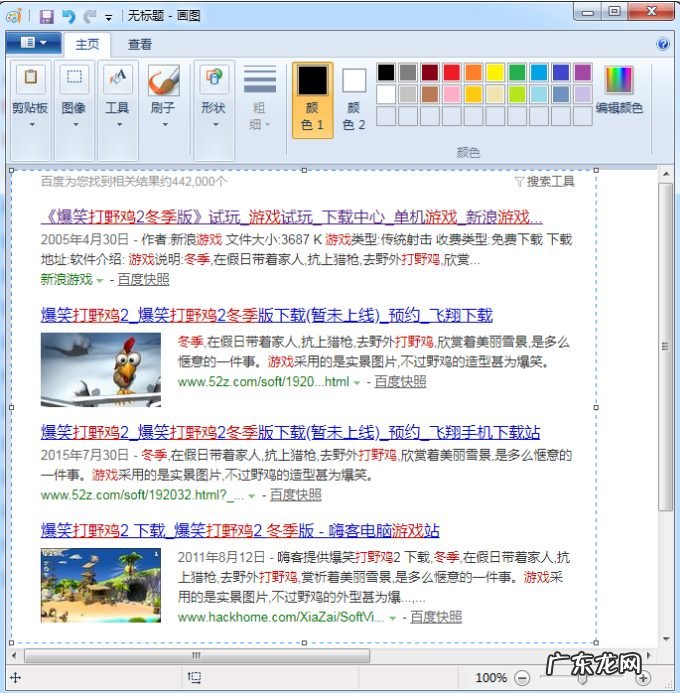
Task: Pick the indigo blue swatch in top row
Action: [561, 72]
